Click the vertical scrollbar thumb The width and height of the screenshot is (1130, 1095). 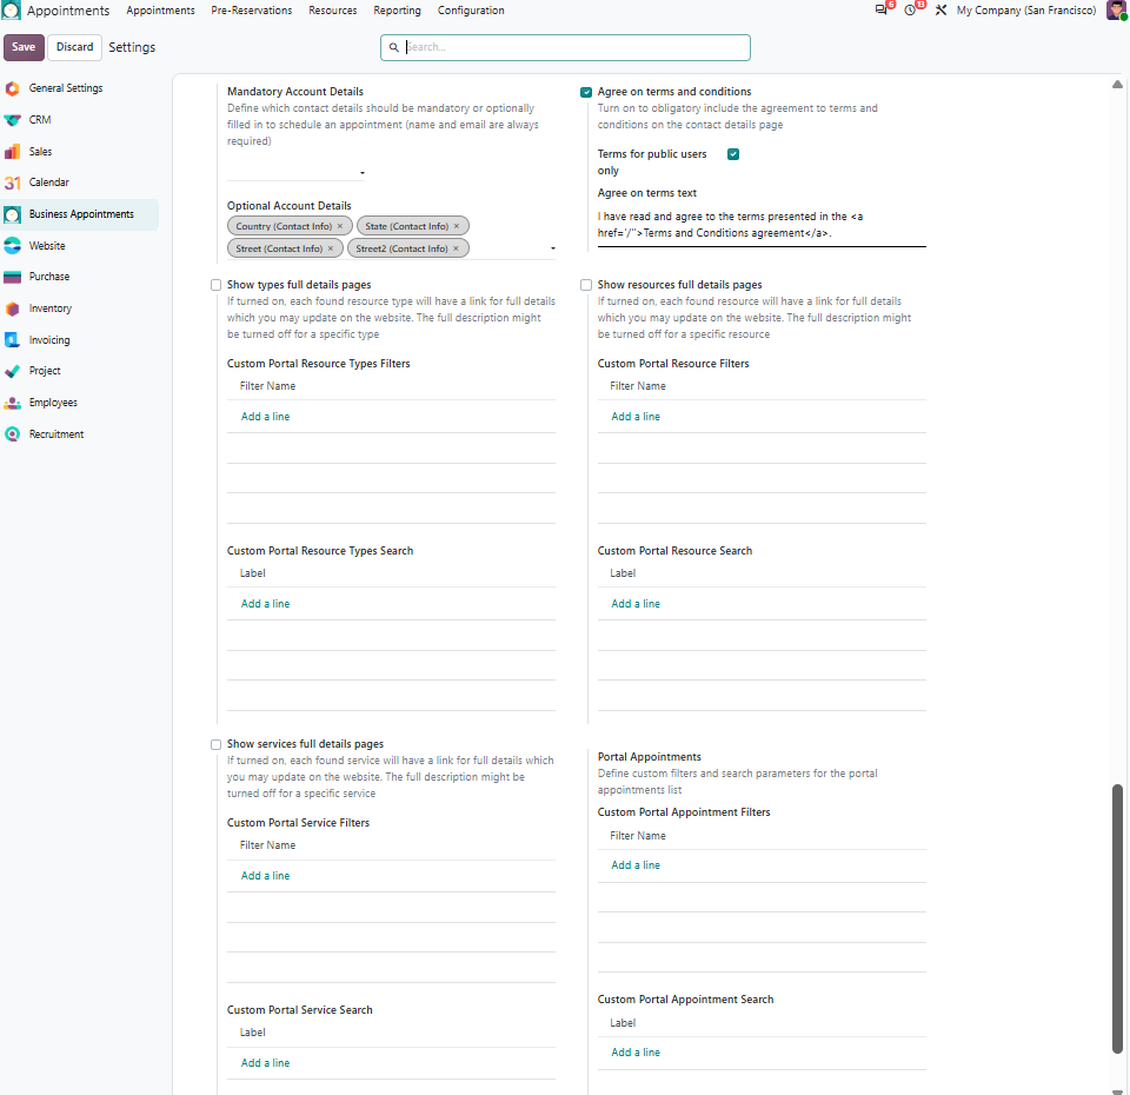pyautogui.click(x=1117, y=919)
